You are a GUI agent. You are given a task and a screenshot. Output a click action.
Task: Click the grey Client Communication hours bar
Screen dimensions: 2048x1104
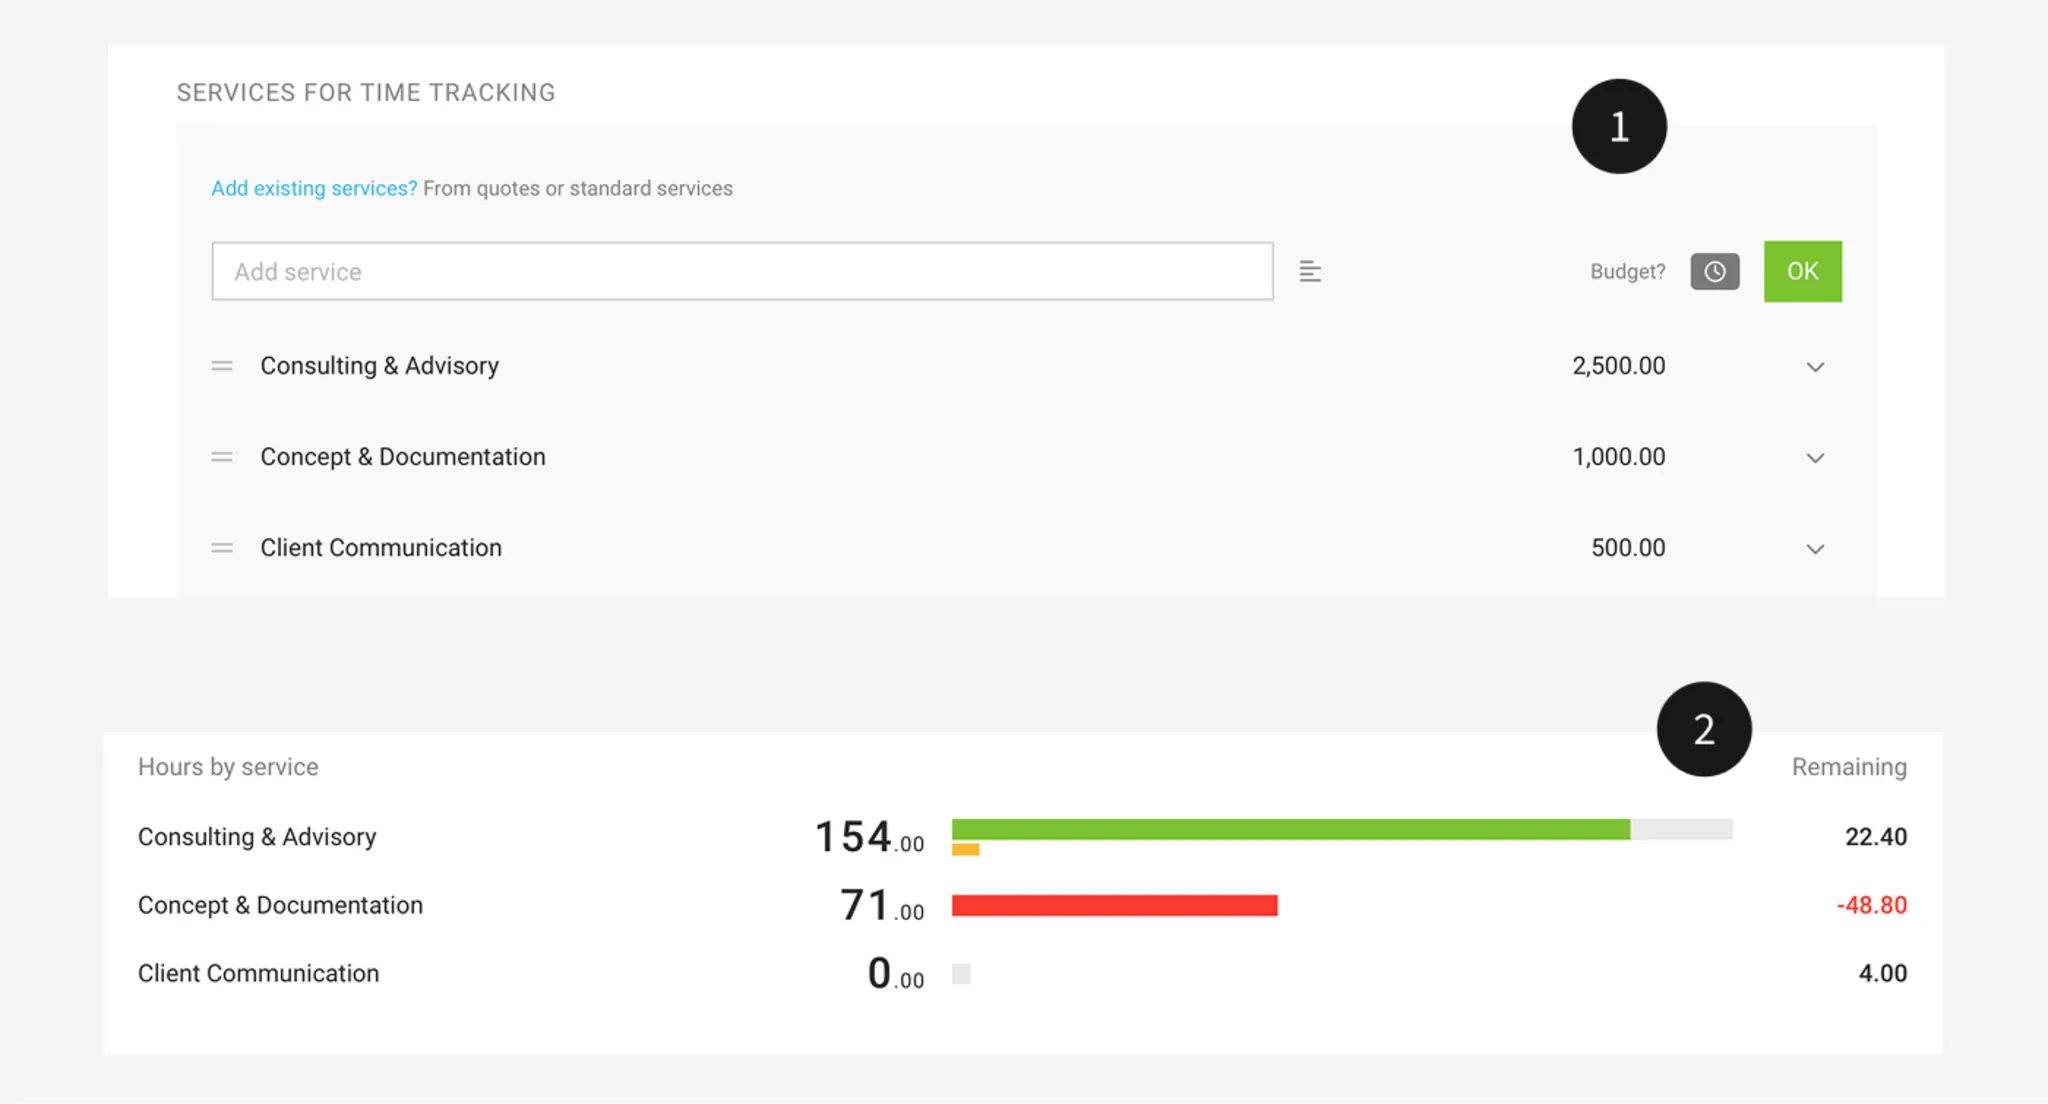[x=961, y=974]
